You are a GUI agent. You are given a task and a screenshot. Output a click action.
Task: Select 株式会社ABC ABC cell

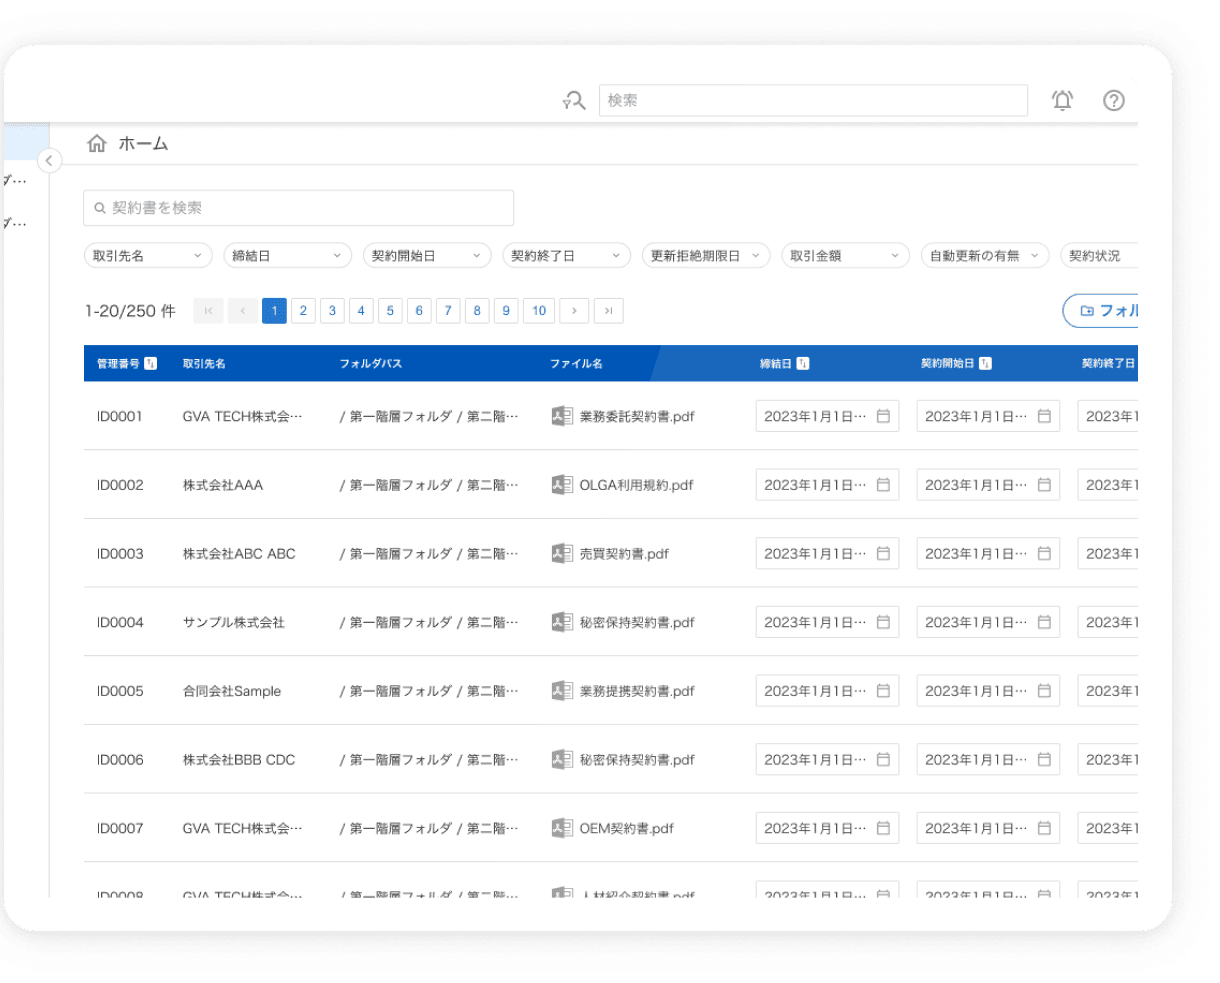(x=239, y=553)
